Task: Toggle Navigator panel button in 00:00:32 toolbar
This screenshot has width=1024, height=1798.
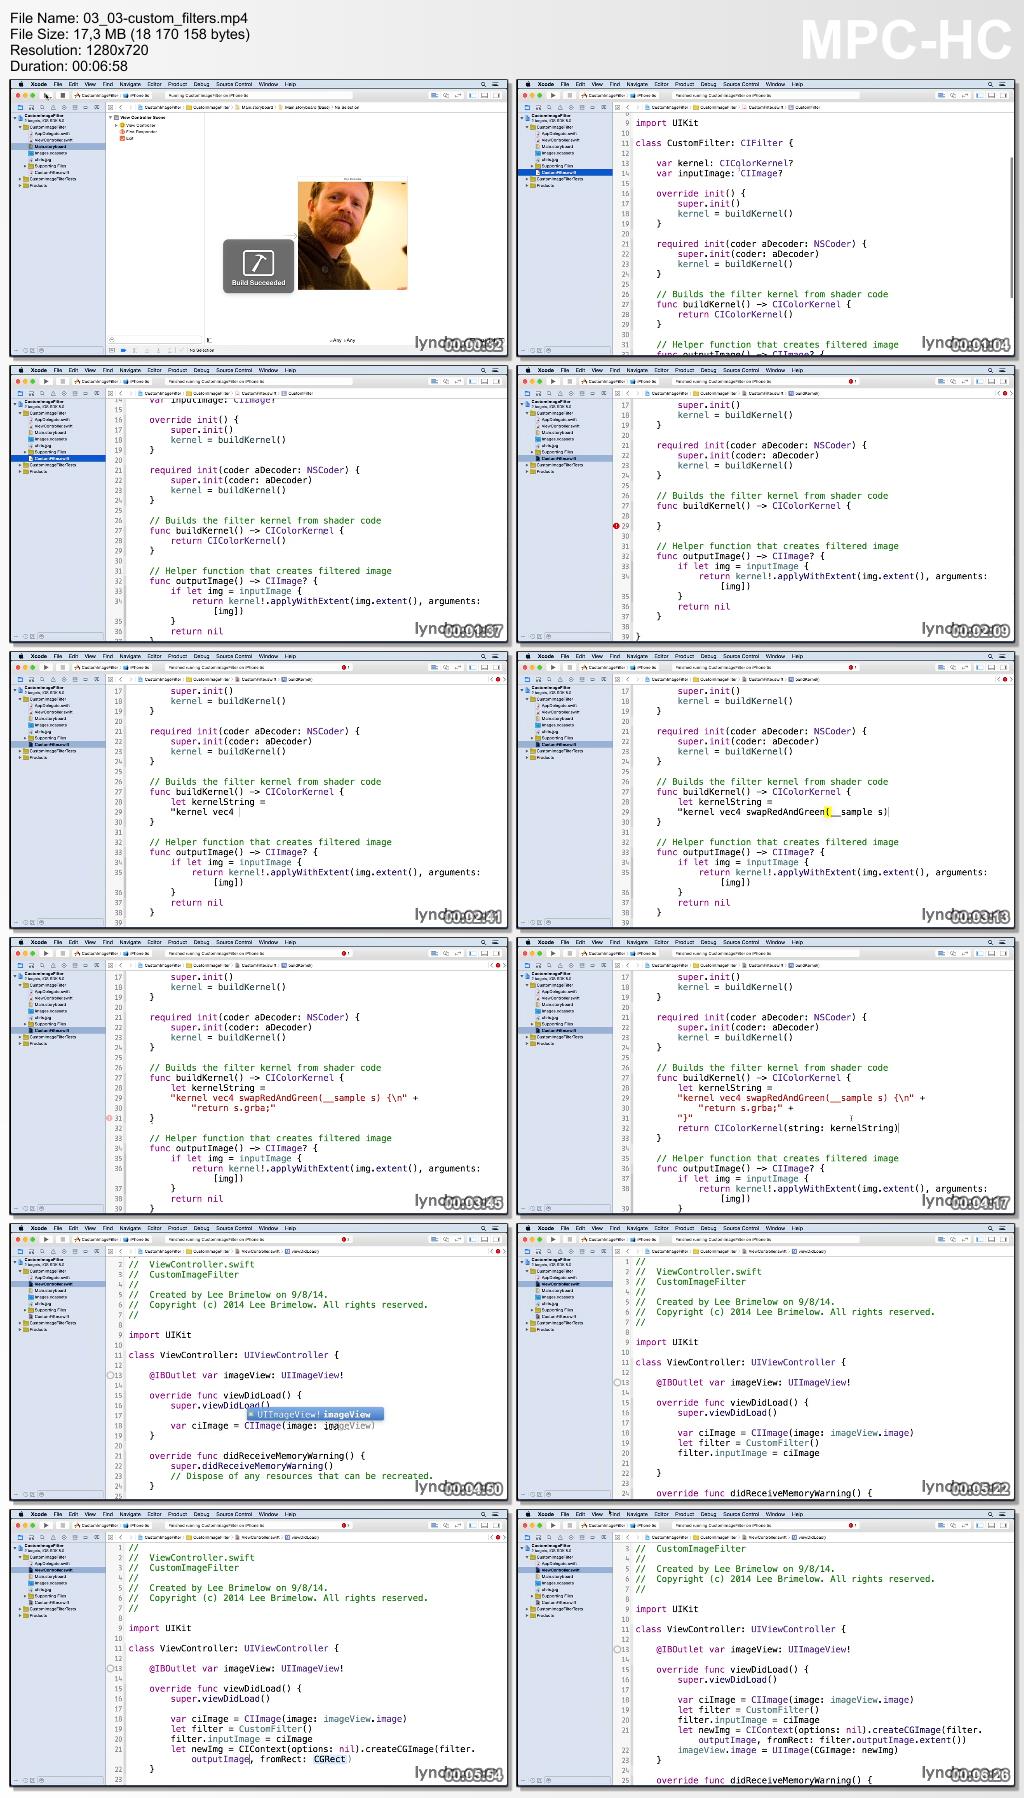Action: point(472,95)
